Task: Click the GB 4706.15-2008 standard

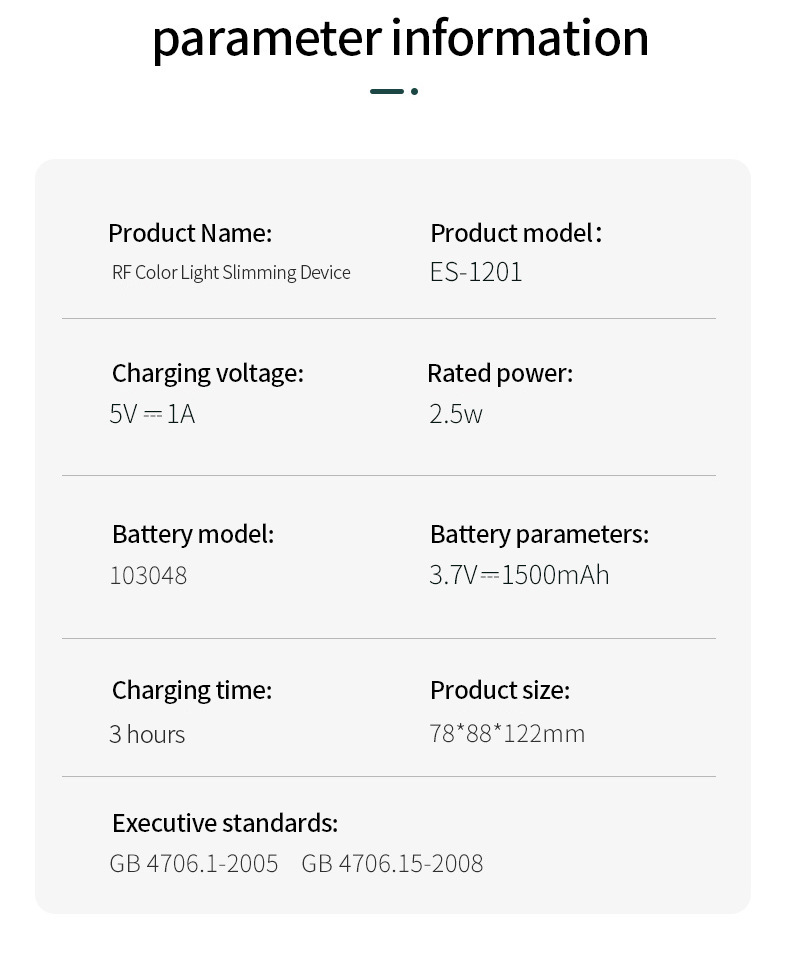Action: [x=392, y=863]
